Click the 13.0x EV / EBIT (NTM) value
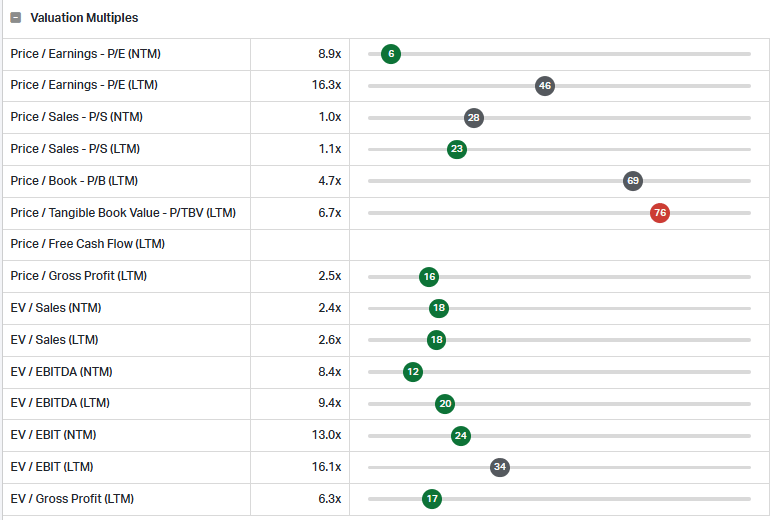 pyautogui.click(x=327, y=435)
